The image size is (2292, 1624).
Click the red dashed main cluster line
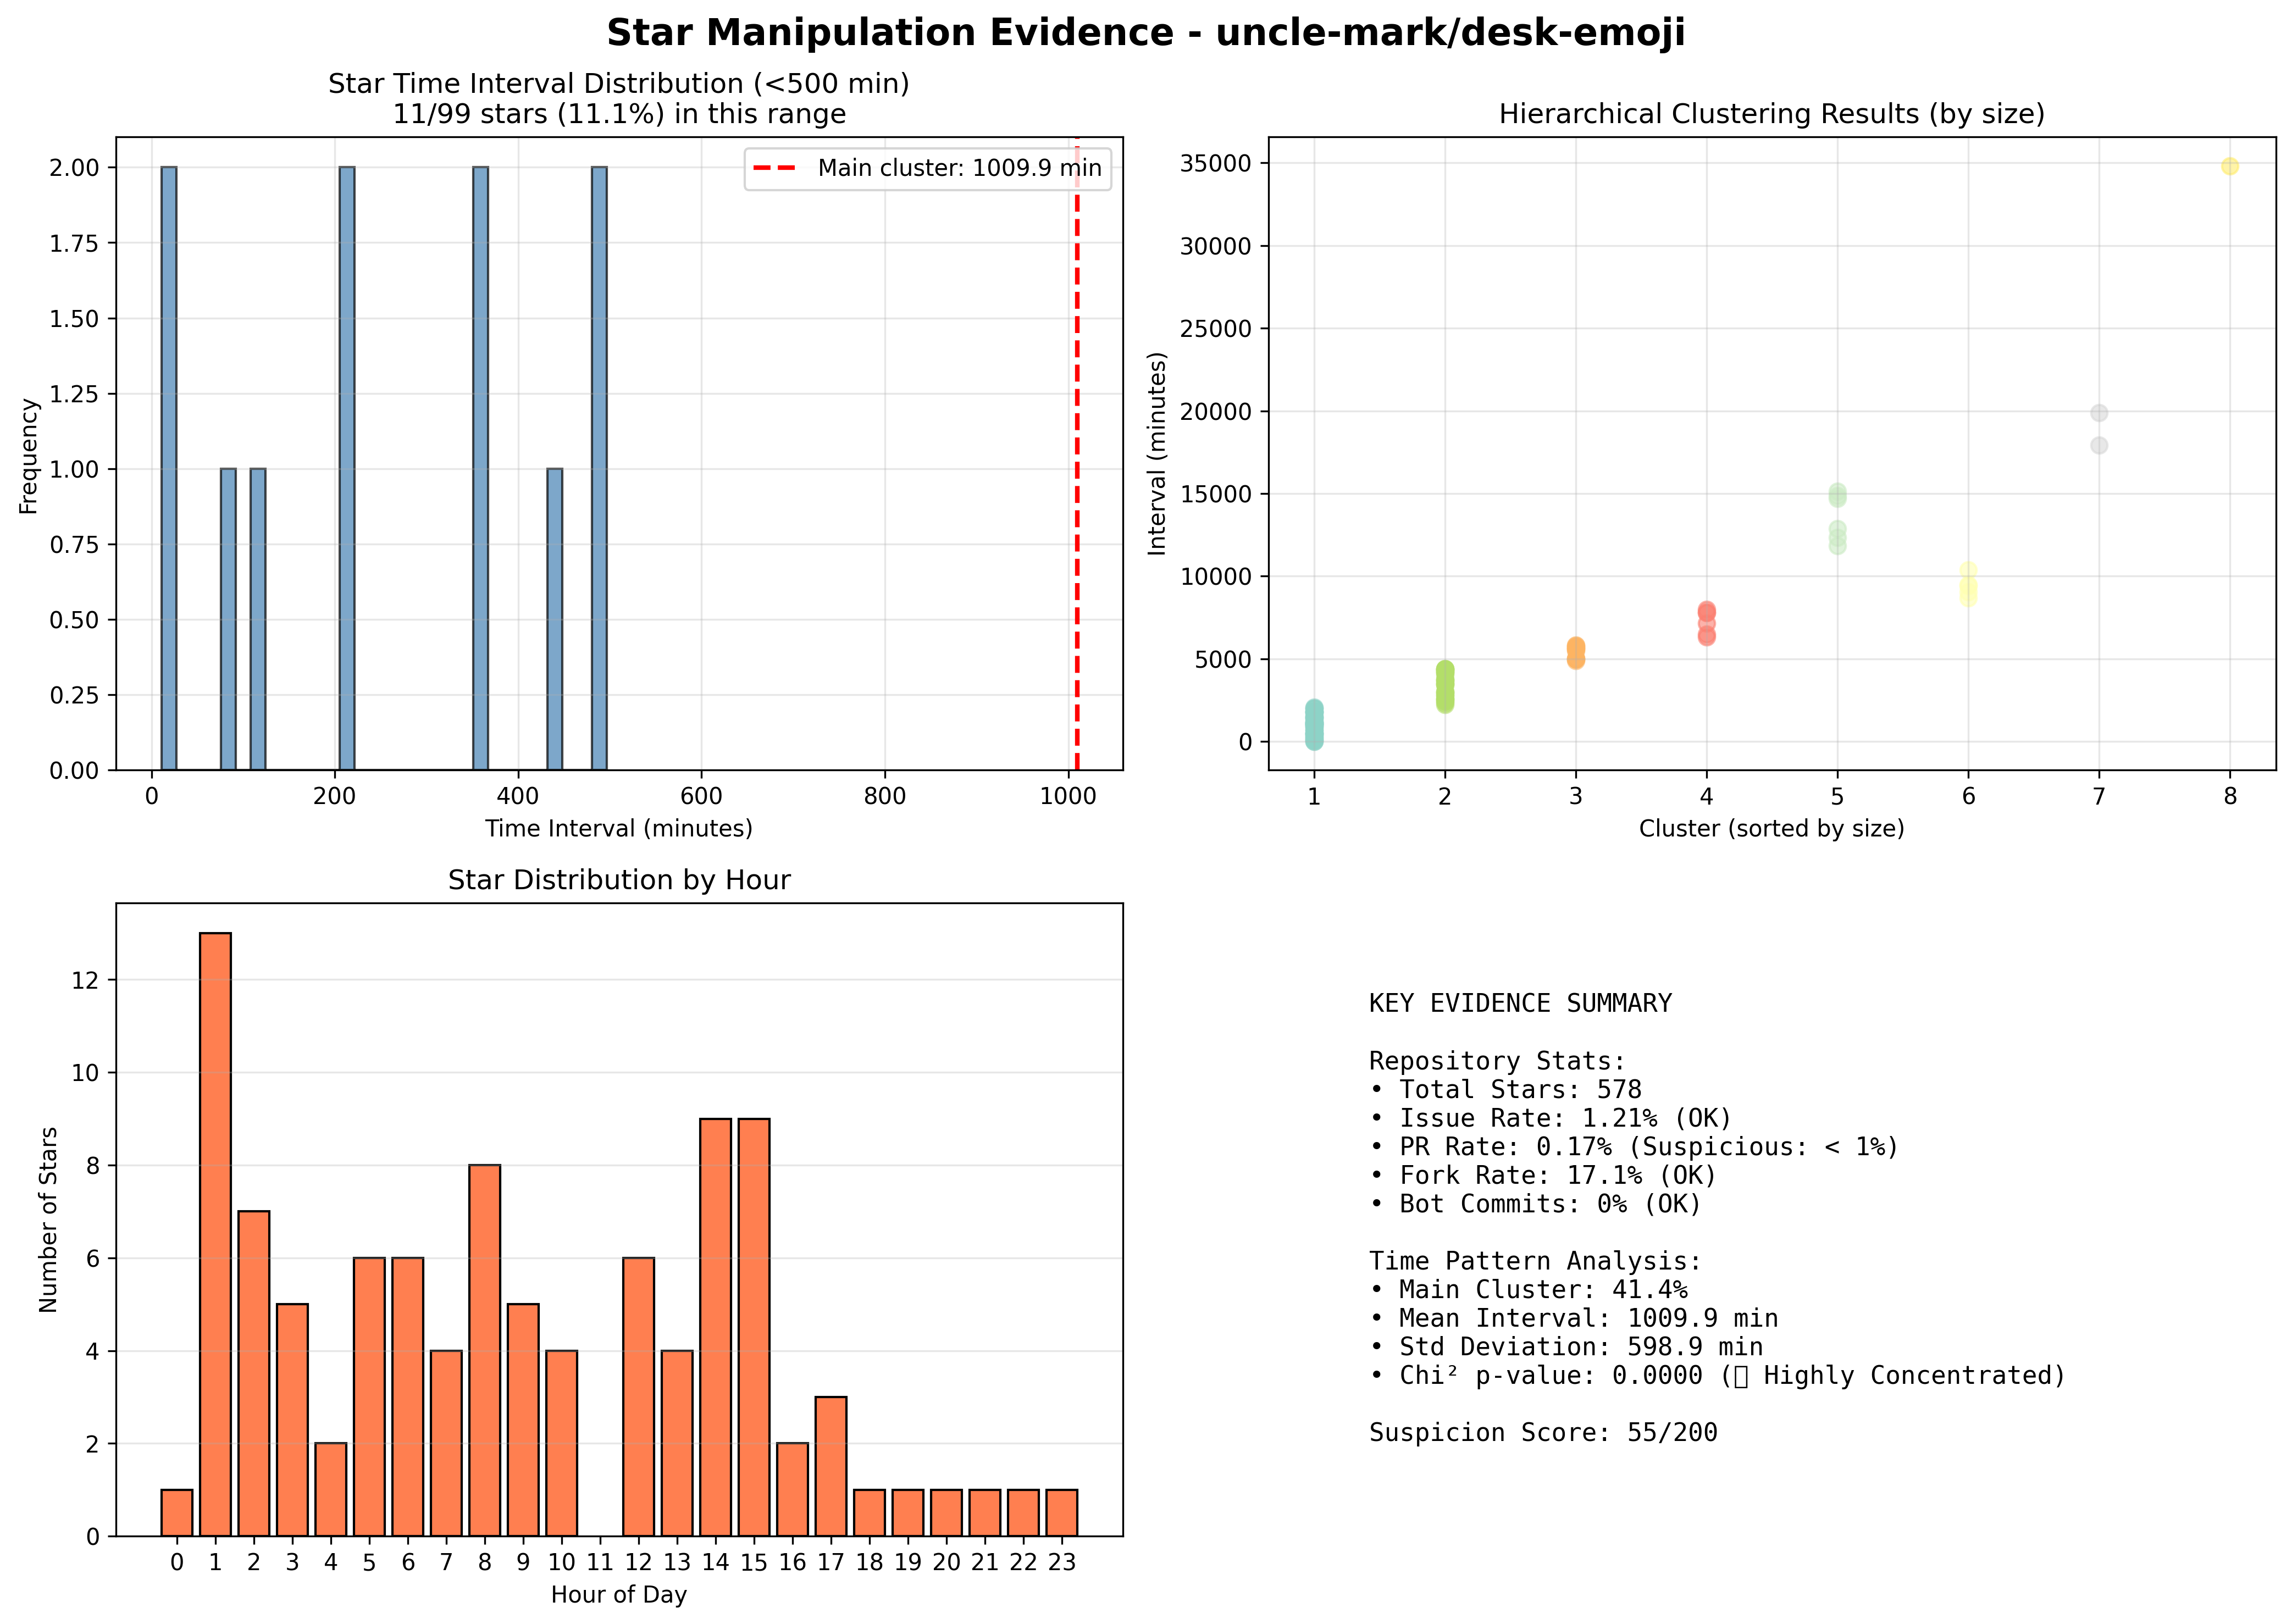(1077, 480)
